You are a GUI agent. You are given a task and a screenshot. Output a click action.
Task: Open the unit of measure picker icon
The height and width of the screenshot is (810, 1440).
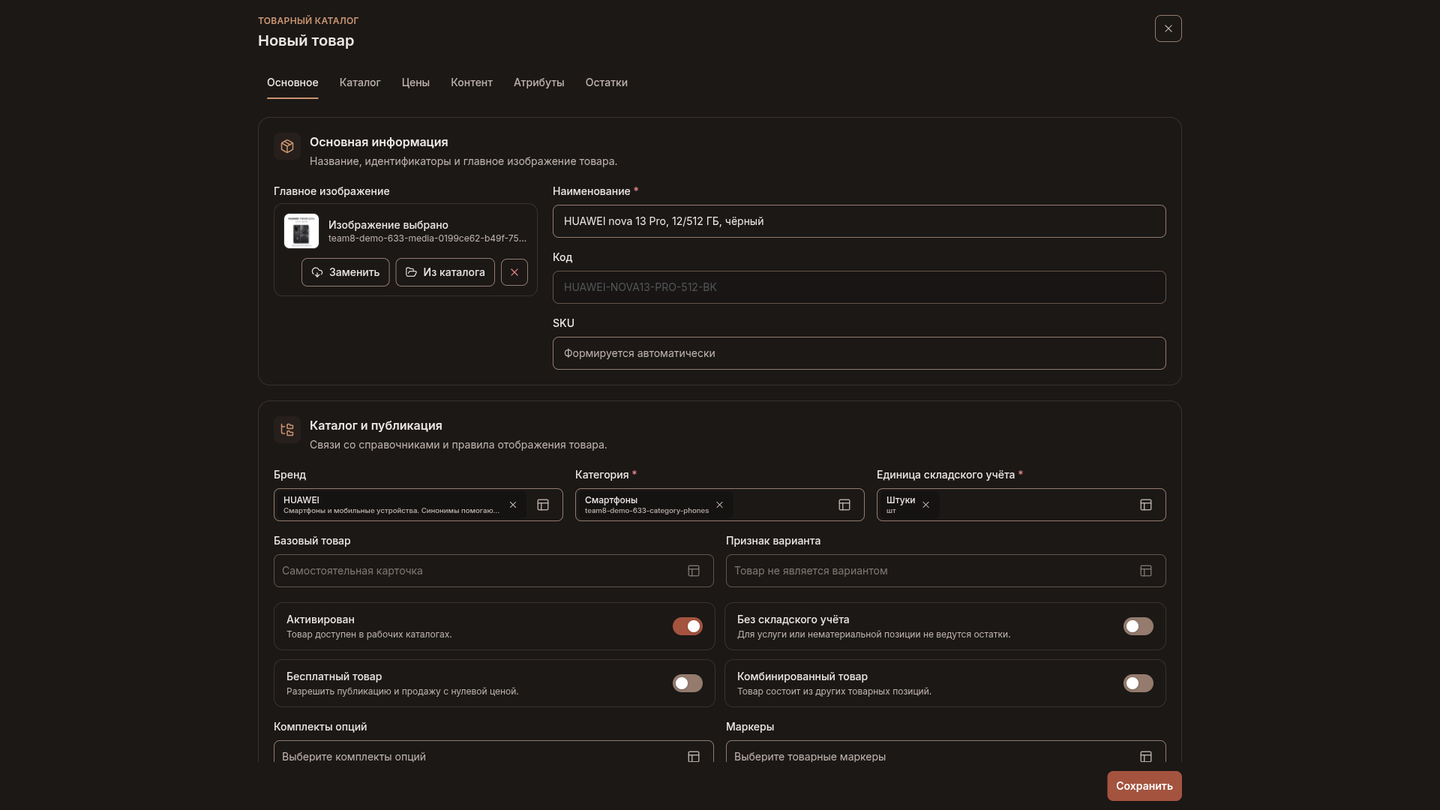1146,505
